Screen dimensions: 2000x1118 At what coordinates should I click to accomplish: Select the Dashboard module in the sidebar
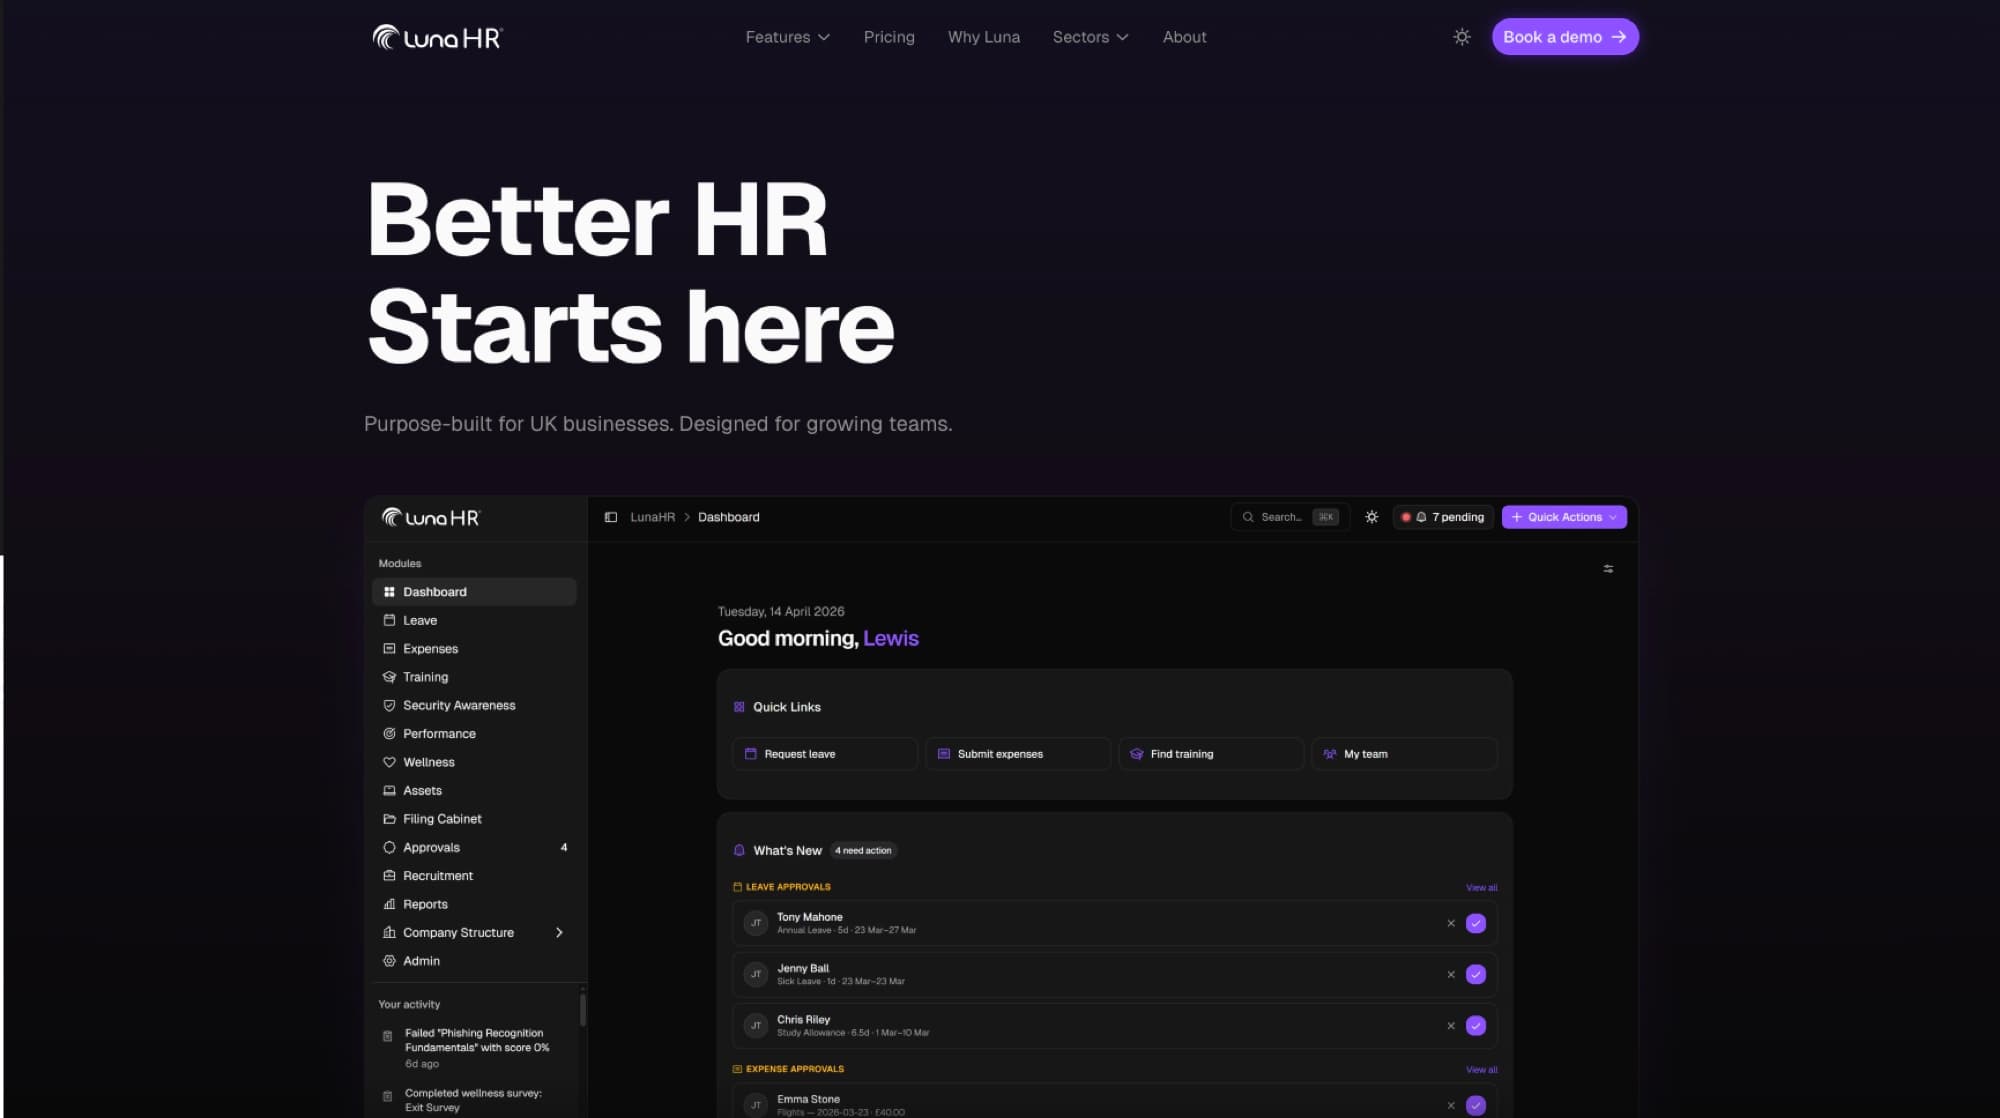(x=474, y=592)
